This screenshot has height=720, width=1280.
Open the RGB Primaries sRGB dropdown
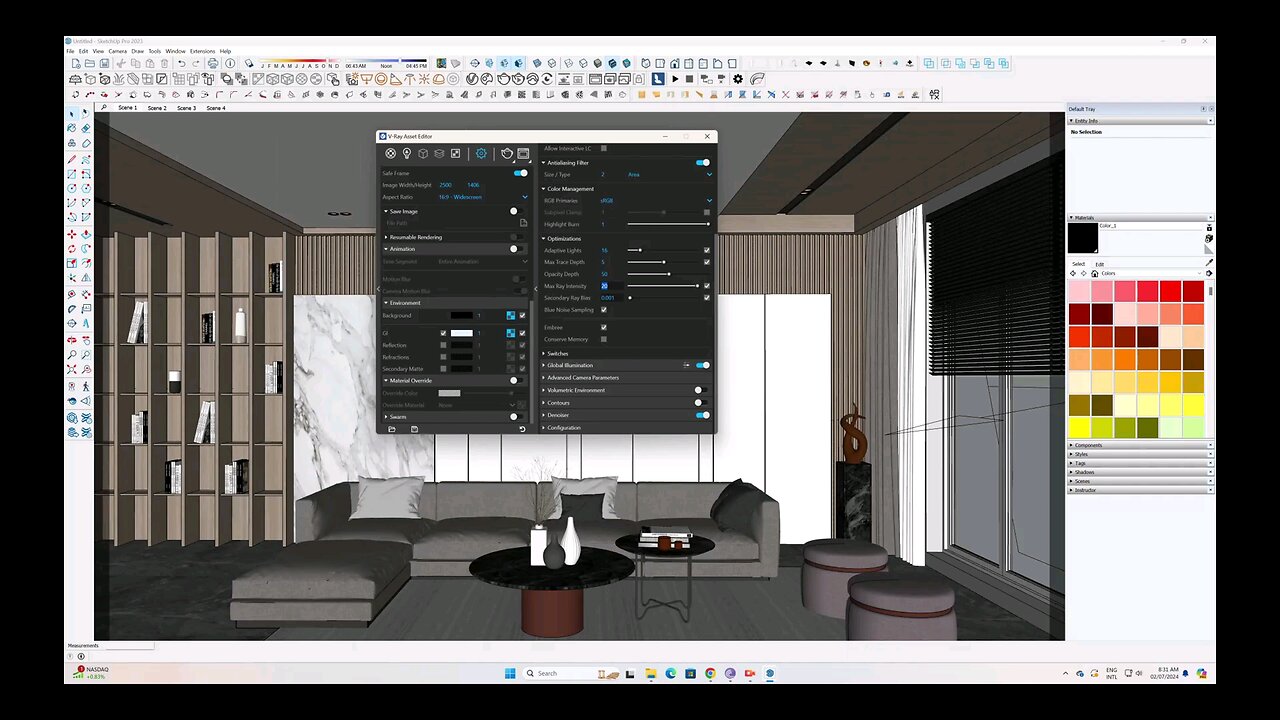click(656, 200)
